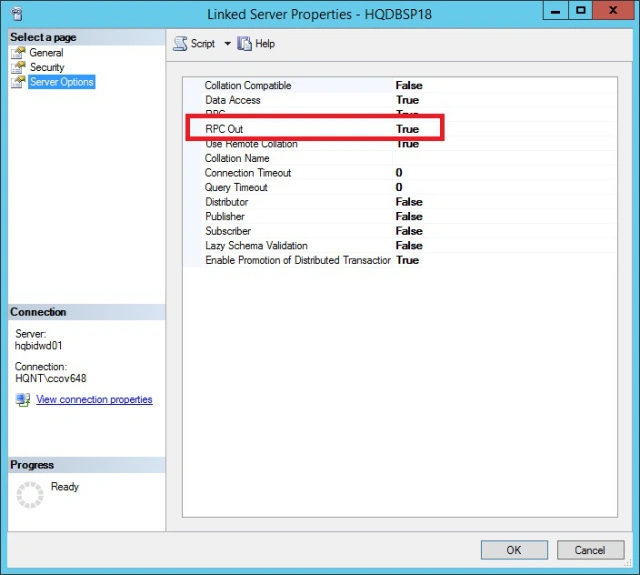640x575 pixels.
Task: Minimize the Linked Server Properties window
Action: pyautogui.click(x=556, y=10)
